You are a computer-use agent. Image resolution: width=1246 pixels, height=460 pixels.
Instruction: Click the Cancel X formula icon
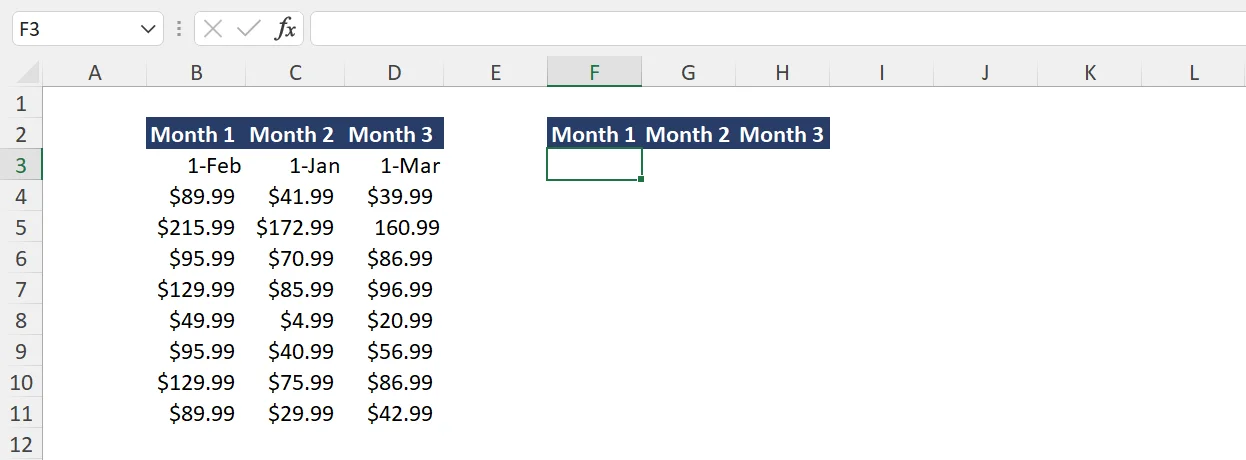coord(212,29)
